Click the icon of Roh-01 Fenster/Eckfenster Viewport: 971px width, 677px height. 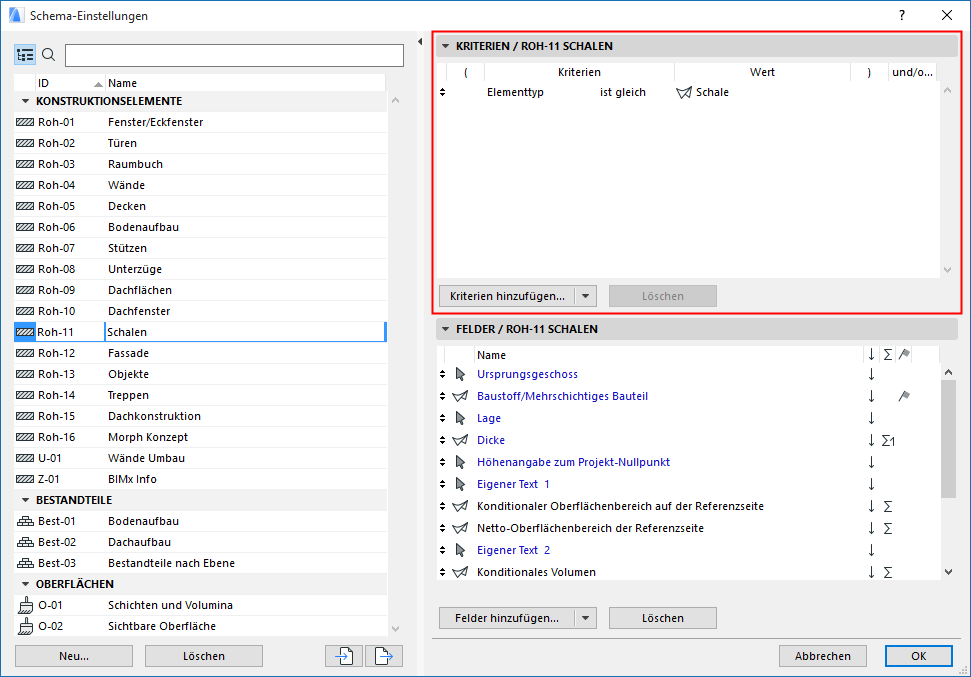coord(25,122)
